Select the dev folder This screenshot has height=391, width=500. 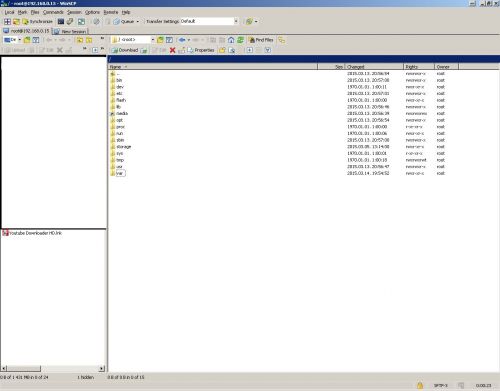pyautogui.click(x=120, y=87)
